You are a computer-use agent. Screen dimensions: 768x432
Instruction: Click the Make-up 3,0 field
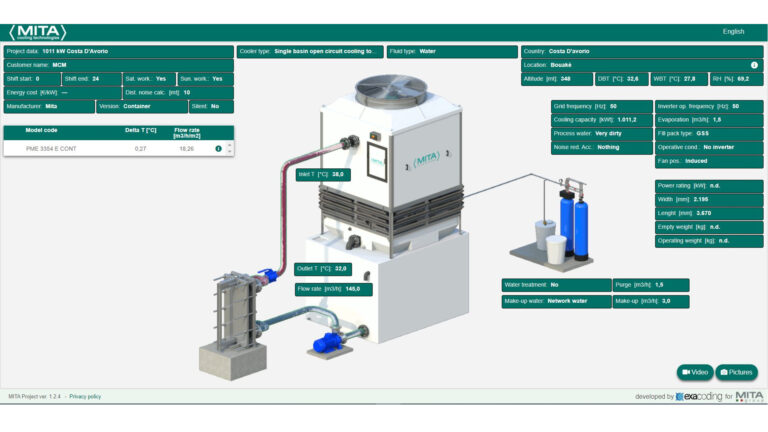click(x=651, y=301)
